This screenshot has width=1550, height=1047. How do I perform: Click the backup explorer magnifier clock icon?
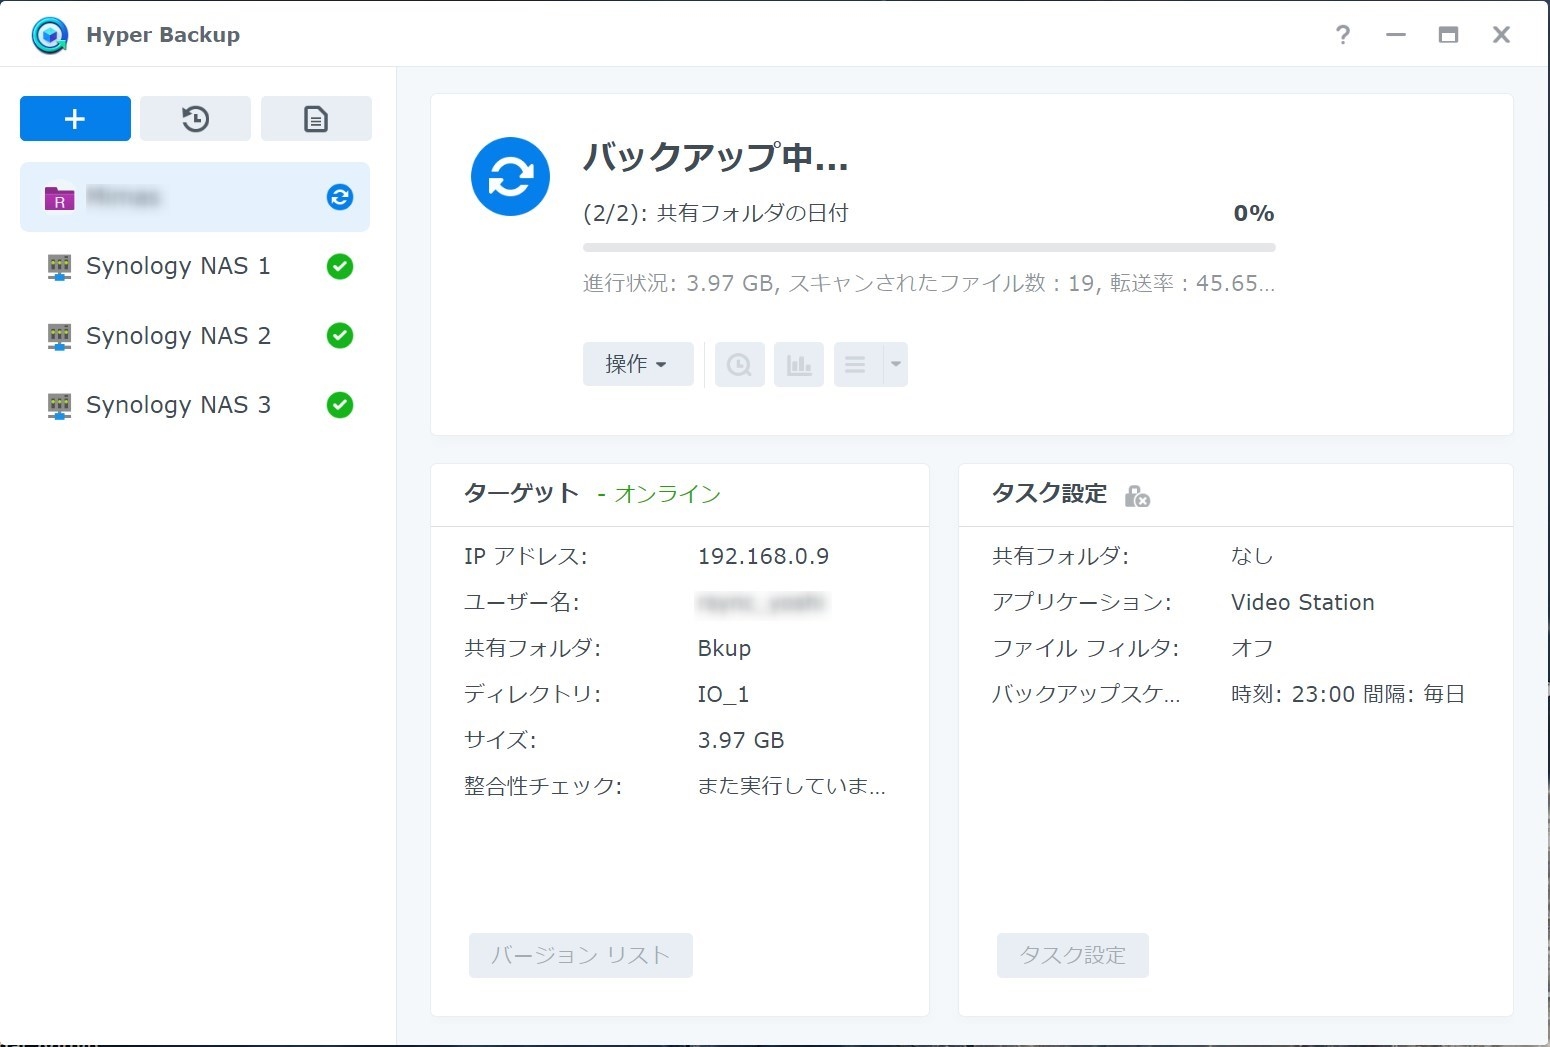tap(739, 365)
